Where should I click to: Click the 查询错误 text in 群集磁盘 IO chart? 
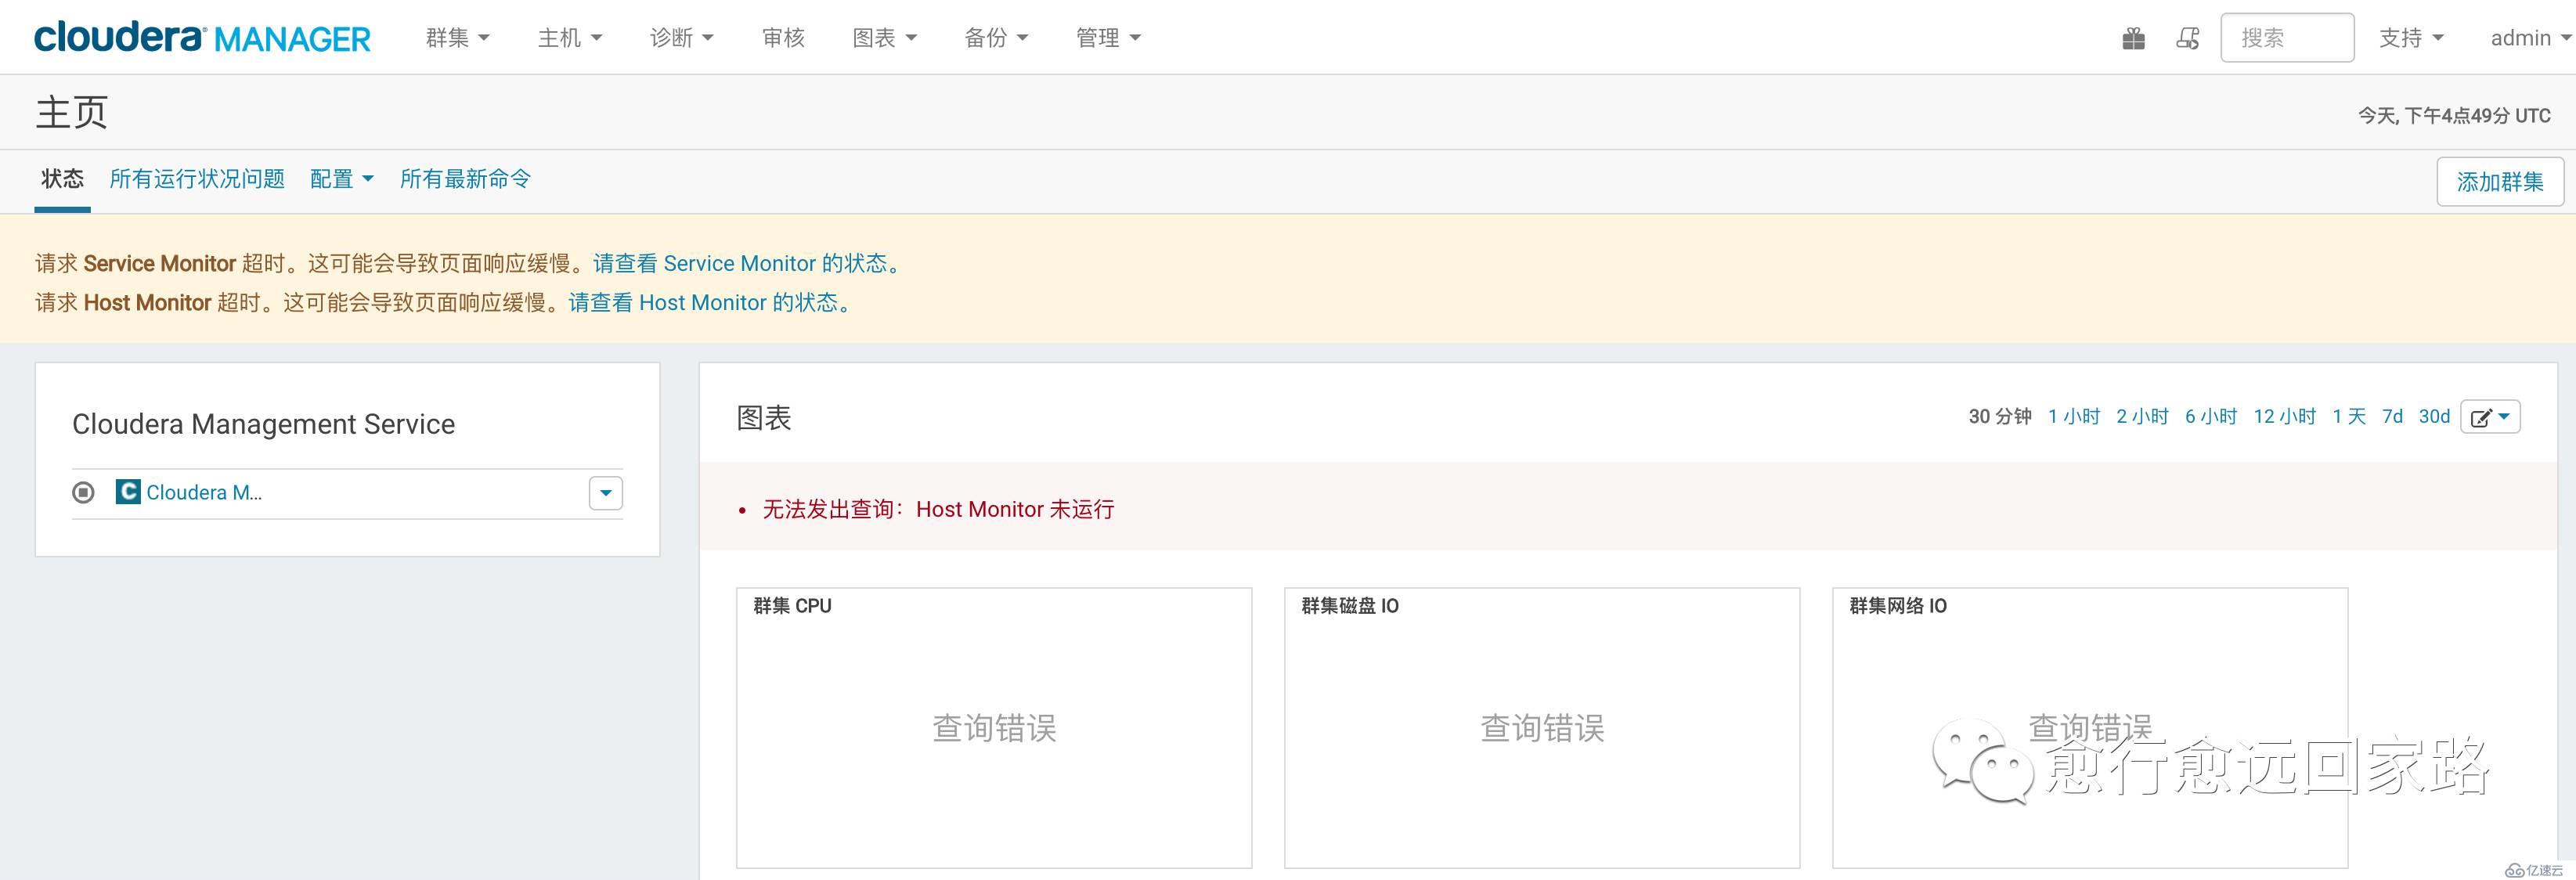tap(1542, 728)
